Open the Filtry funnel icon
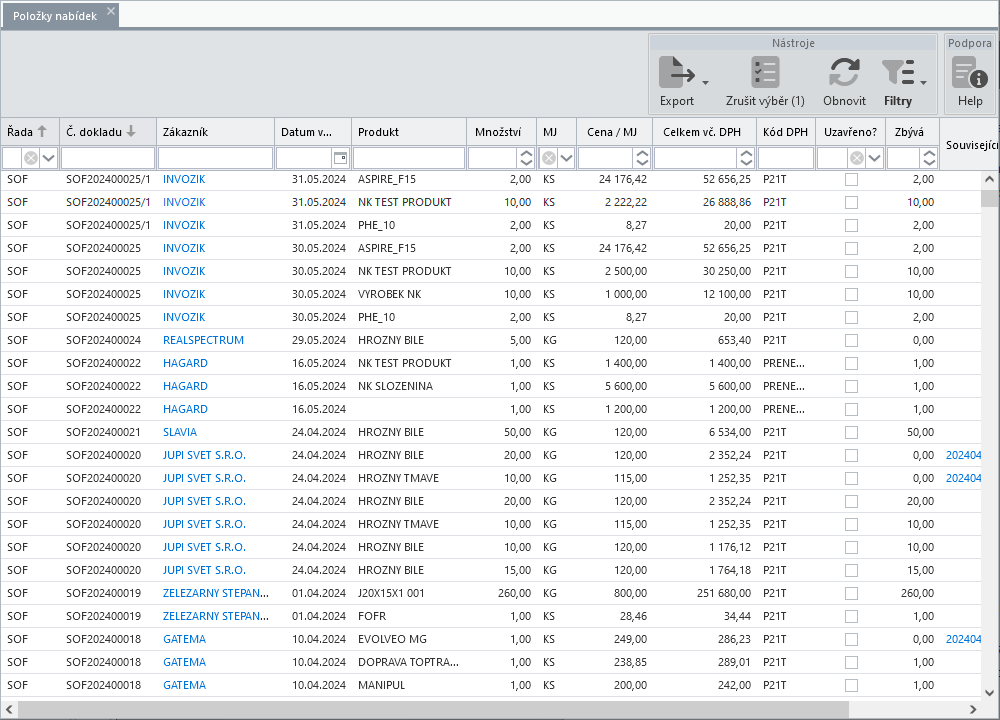1000x720 pixels. pos(898,72)
